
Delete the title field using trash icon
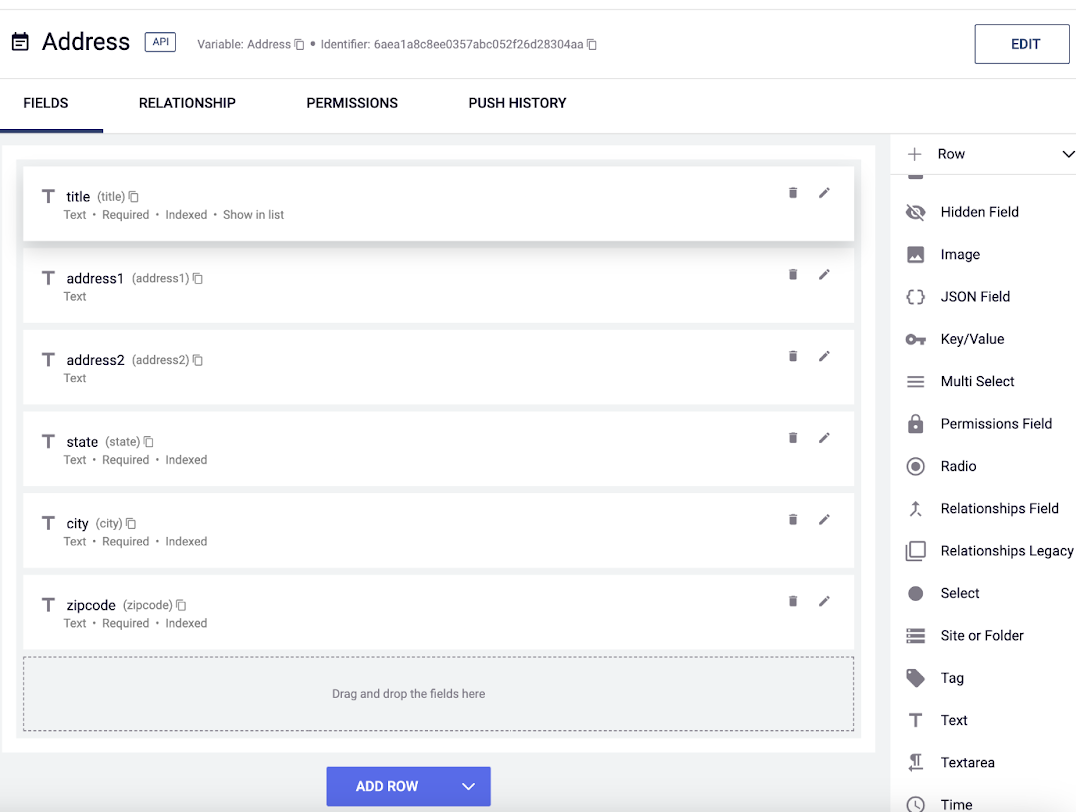pyautogui.click(x=793, y=193)
